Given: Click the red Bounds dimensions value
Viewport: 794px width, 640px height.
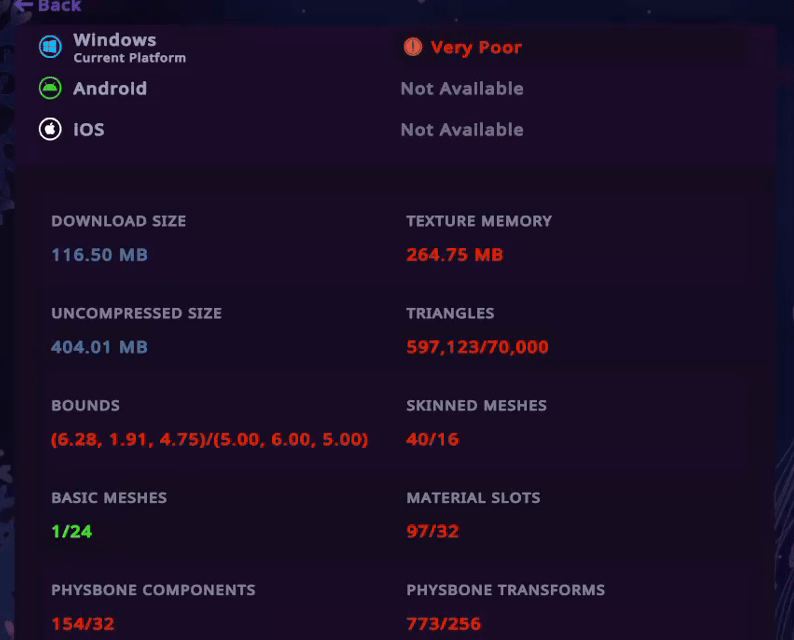Looking at the screenshot, I should 209,439.
